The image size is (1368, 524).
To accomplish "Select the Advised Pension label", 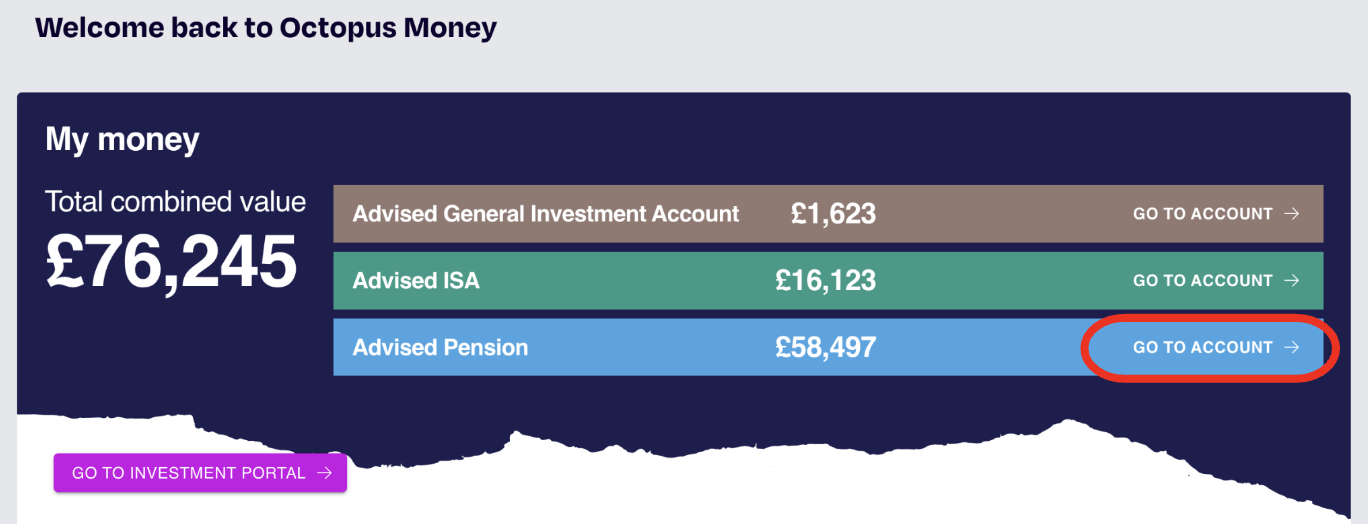I will click(440, 348).
